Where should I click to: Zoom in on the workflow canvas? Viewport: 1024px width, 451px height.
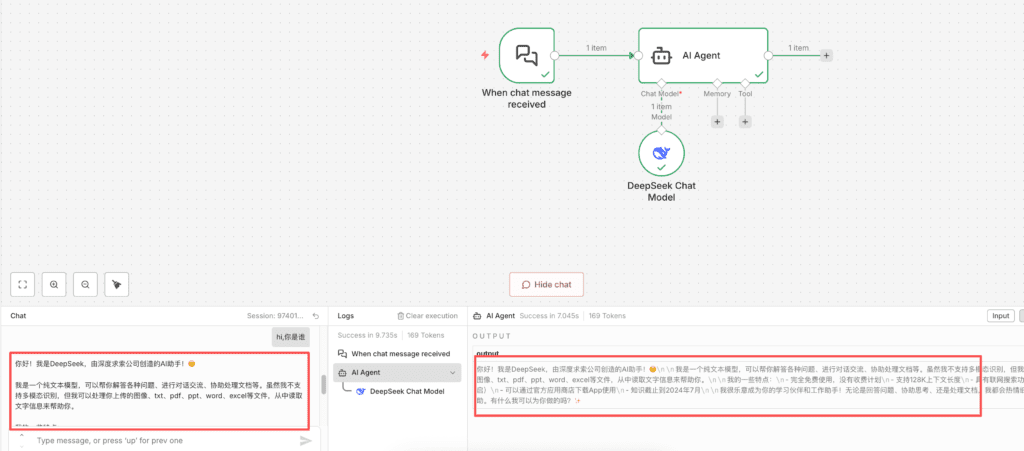[54, 284]
